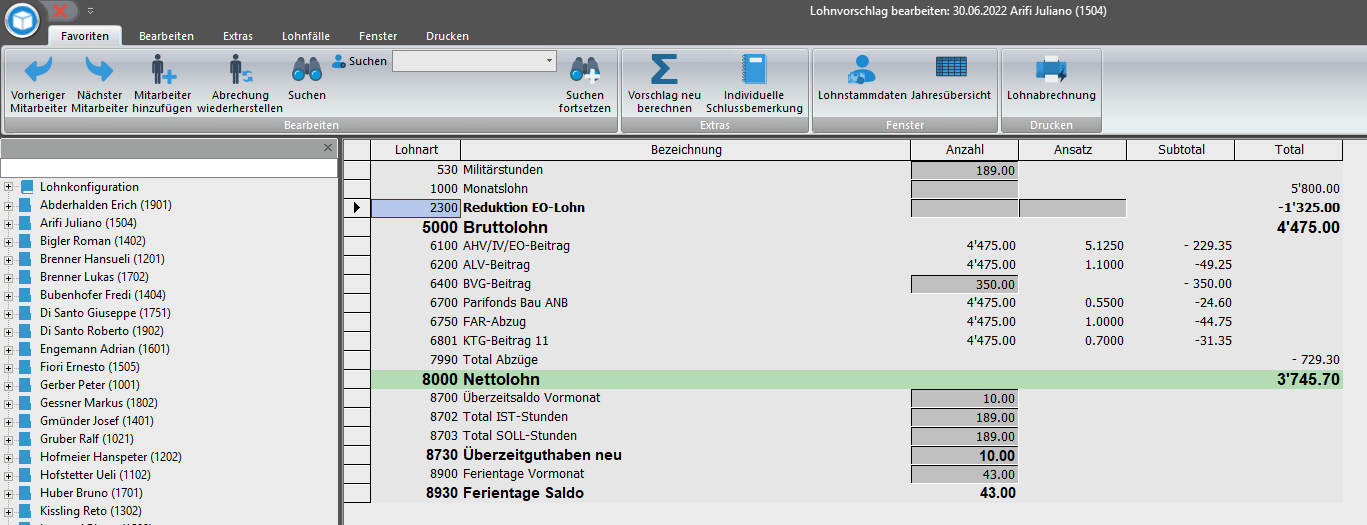Click Reduktion EO-Lohn Ansatz field
The height and width of the screenshot is (525, 1367).
point(1073,208)
